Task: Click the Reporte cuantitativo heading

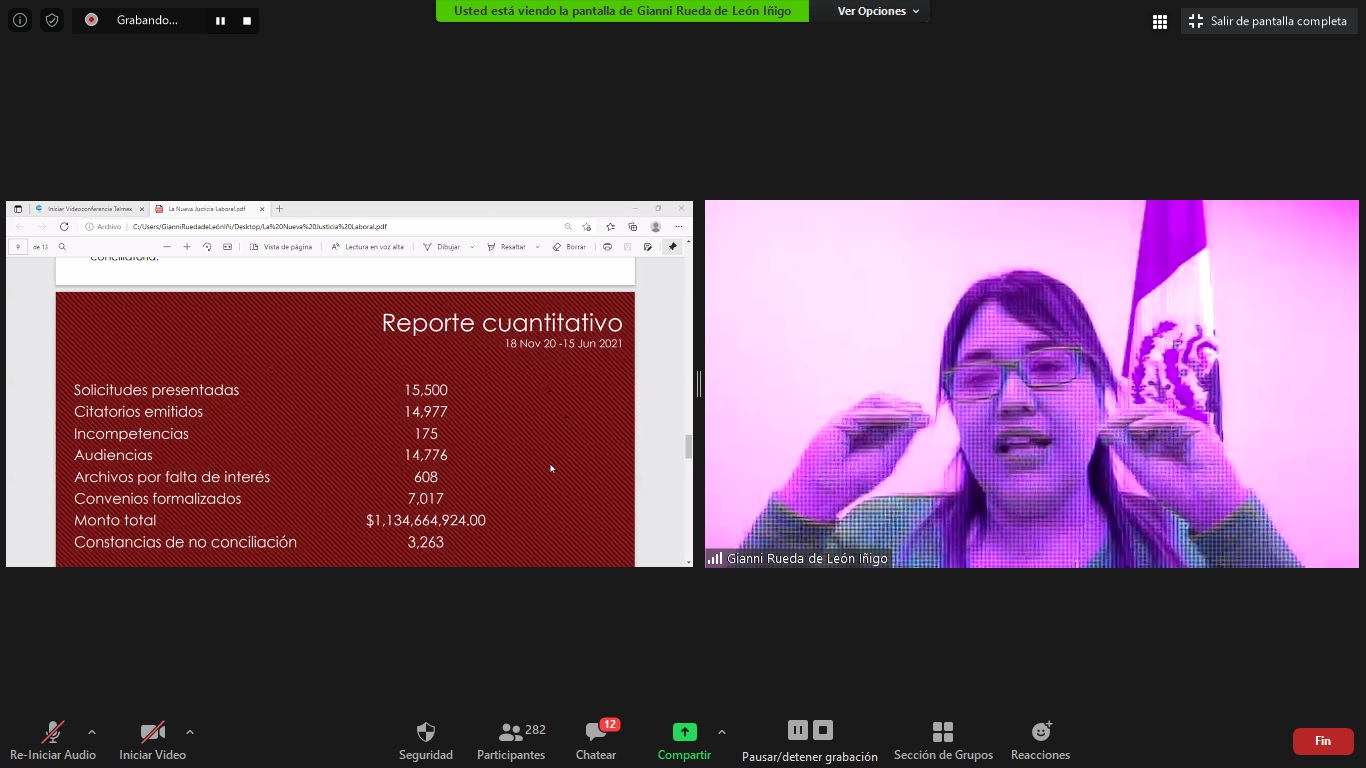Action: coord(502,323)
